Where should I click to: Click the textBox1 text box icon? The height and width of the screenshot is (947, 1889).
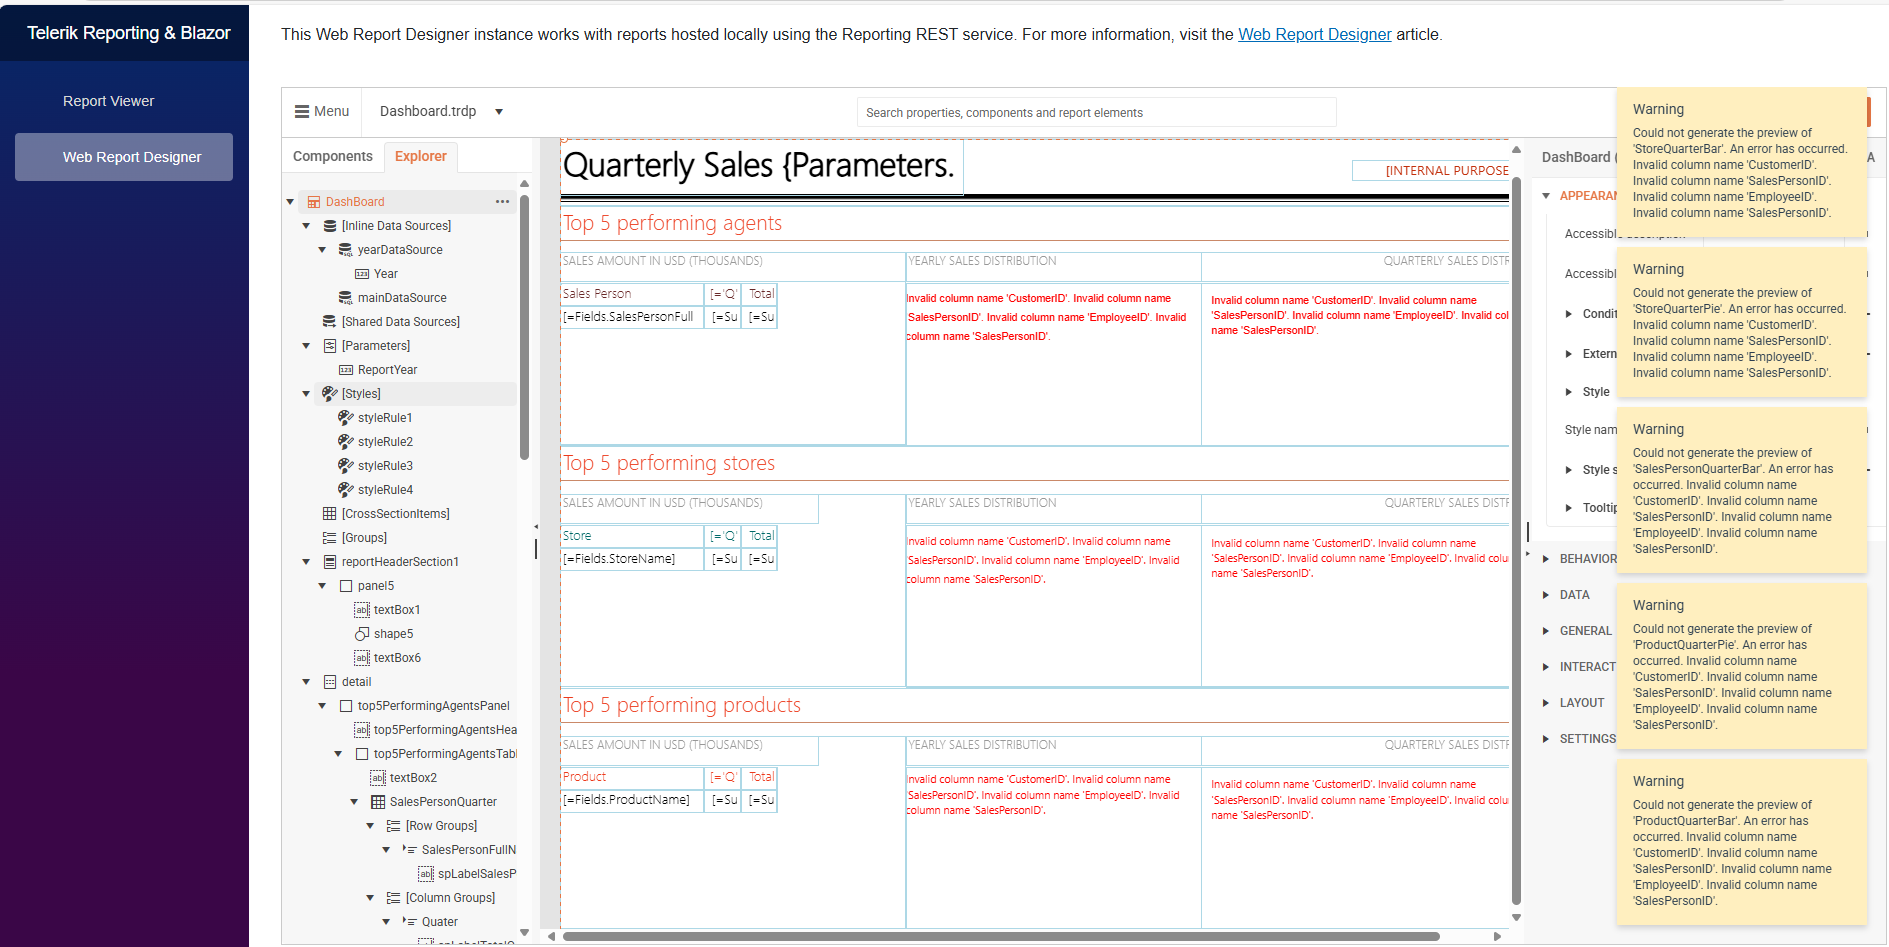pos(362,610)
